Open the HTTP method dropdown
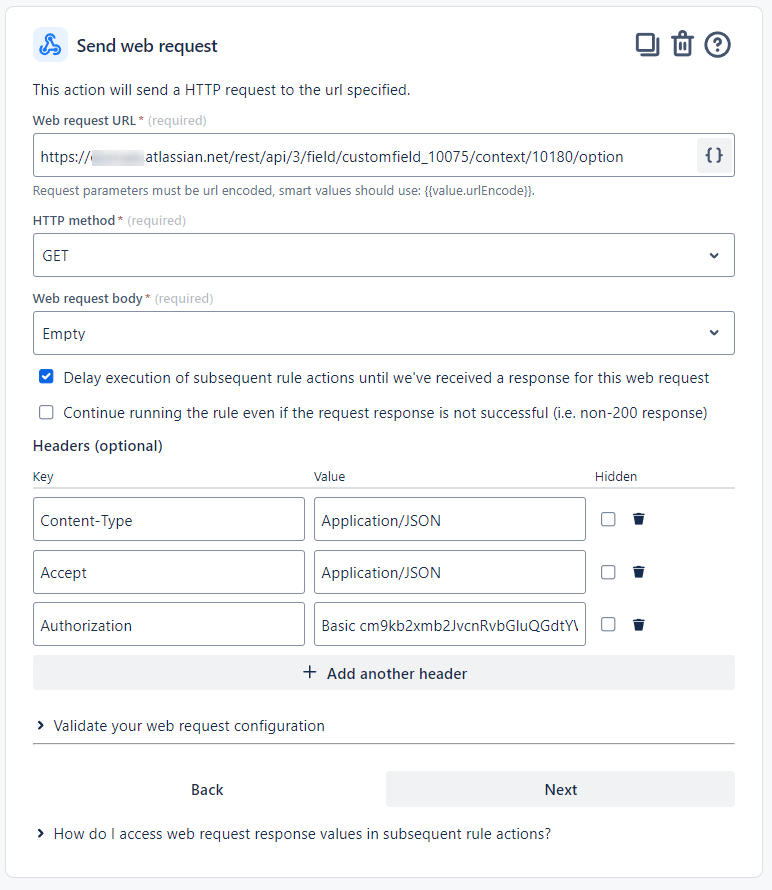Image resolution: width=772 pixels, height=890 pixels. pyautogui.click(x=383, y=255)
